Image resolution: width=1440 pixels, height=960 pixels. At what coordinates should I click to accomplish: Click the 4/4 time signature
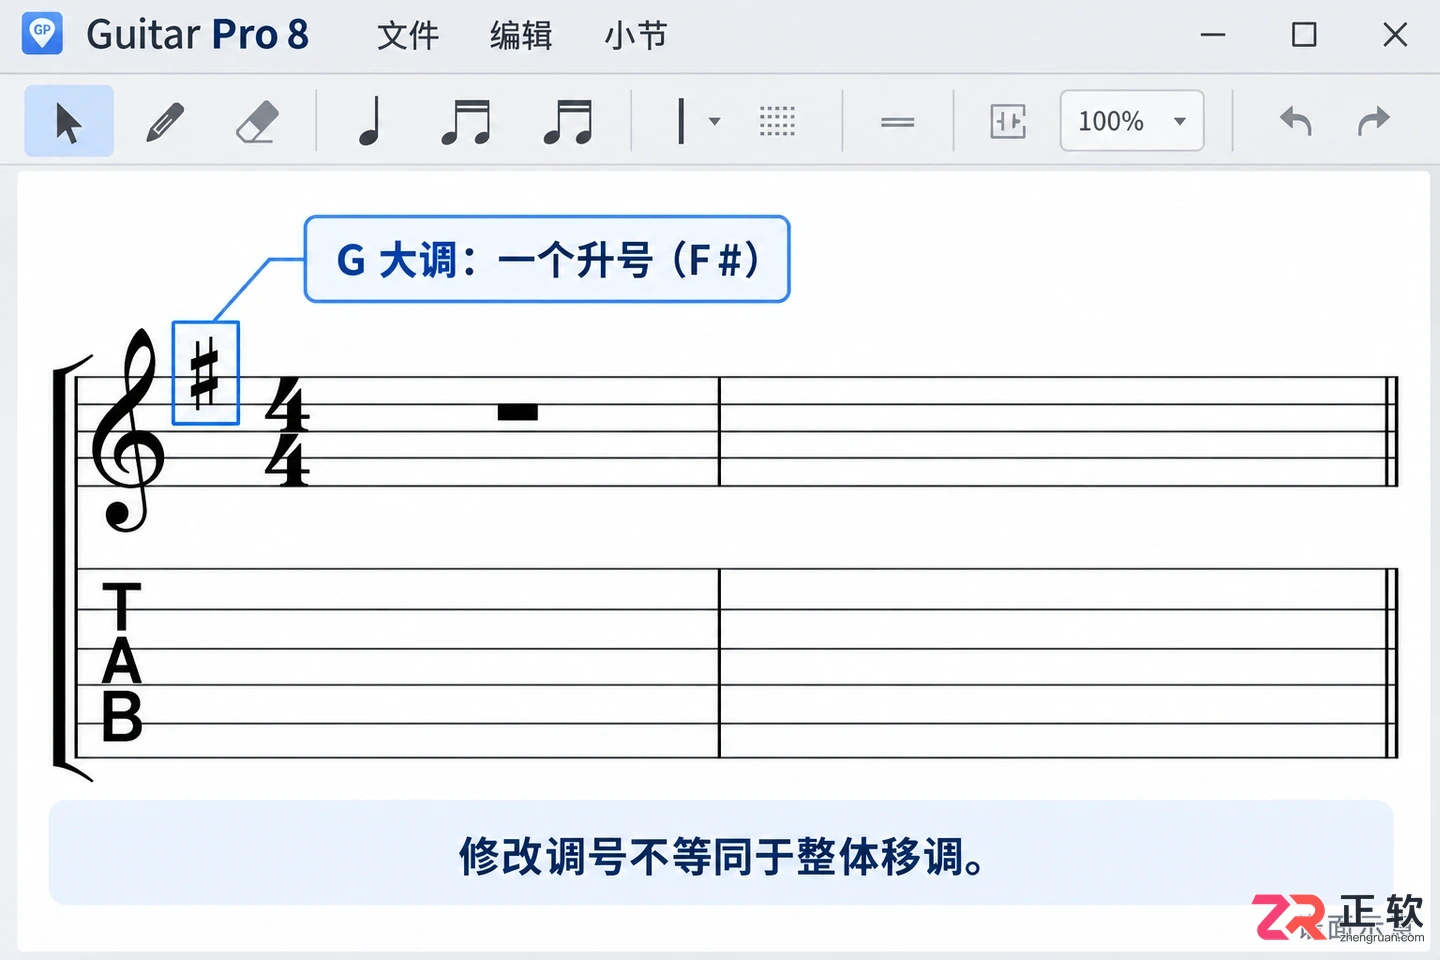click(288, 432)
